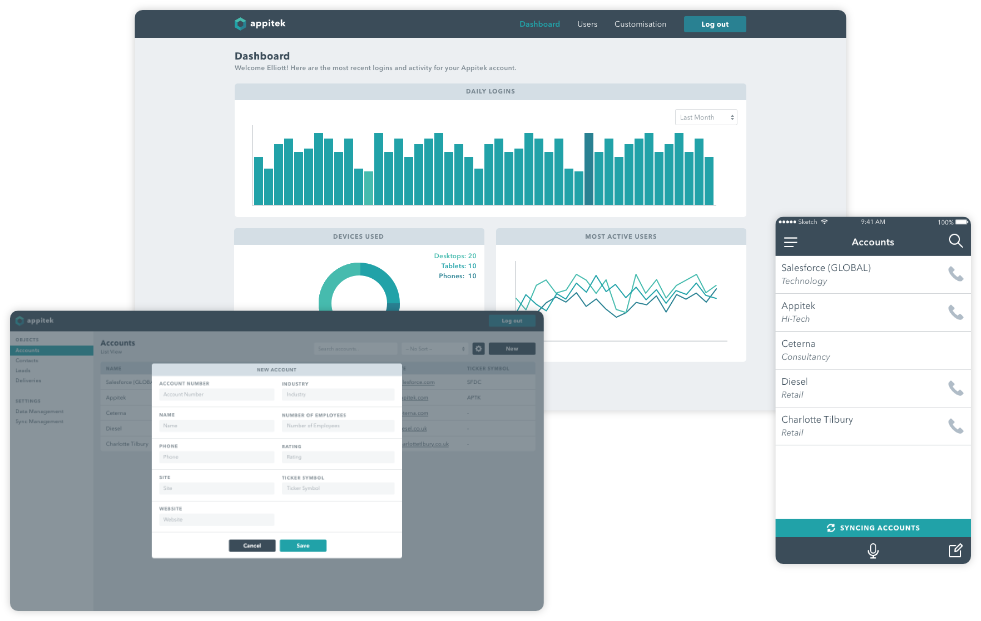981x621 pixels.
Task: Open Data Management under Settings
Action: point(39,411)
